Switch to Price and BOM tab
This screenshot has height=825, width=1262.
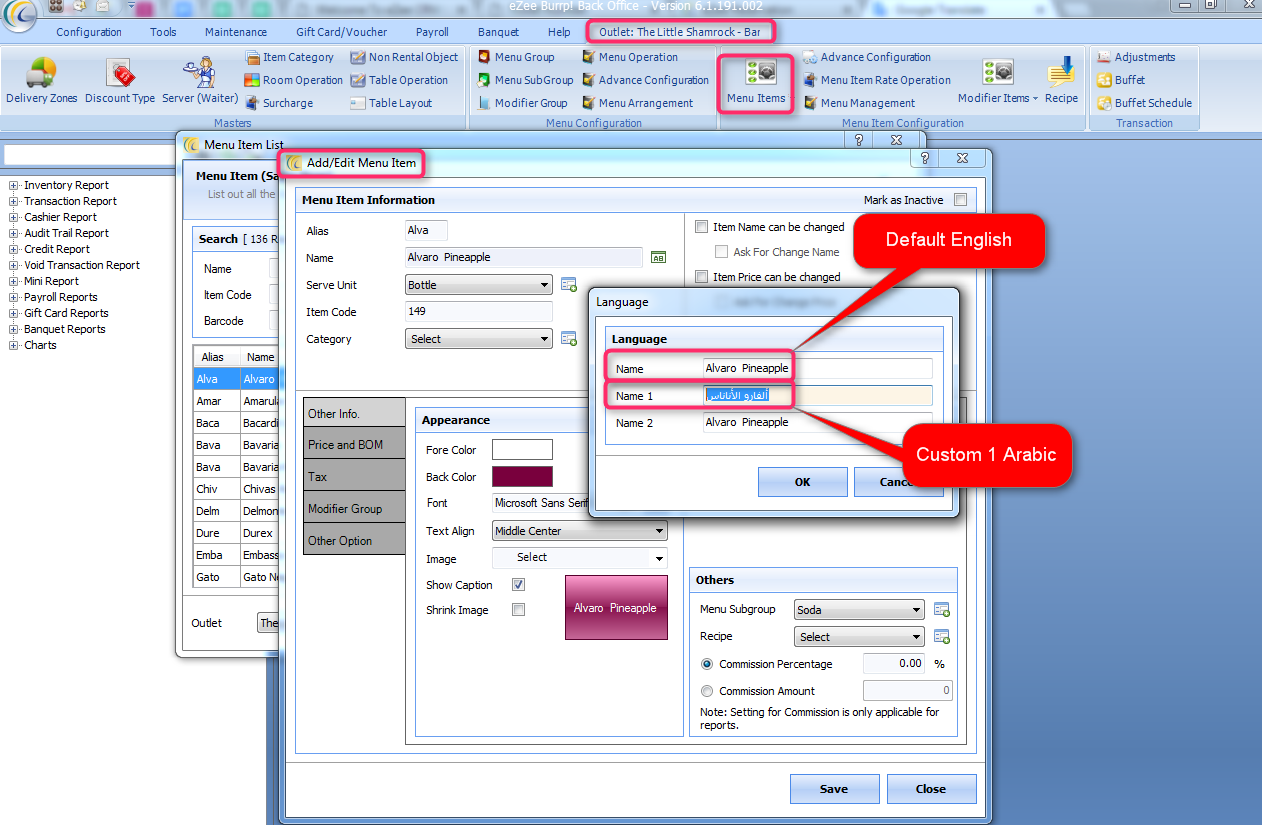tap(354, 445)
